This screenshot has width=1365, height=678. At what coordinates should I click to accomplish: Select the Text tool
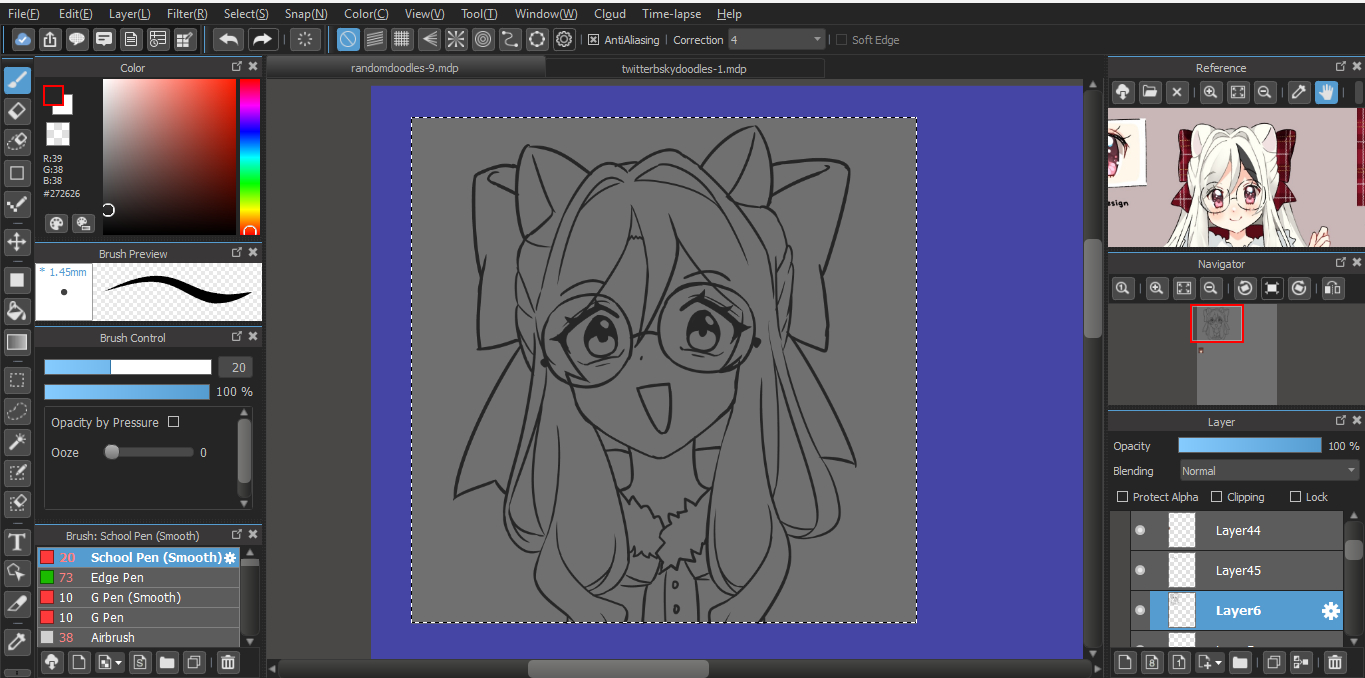coord(17,543)
